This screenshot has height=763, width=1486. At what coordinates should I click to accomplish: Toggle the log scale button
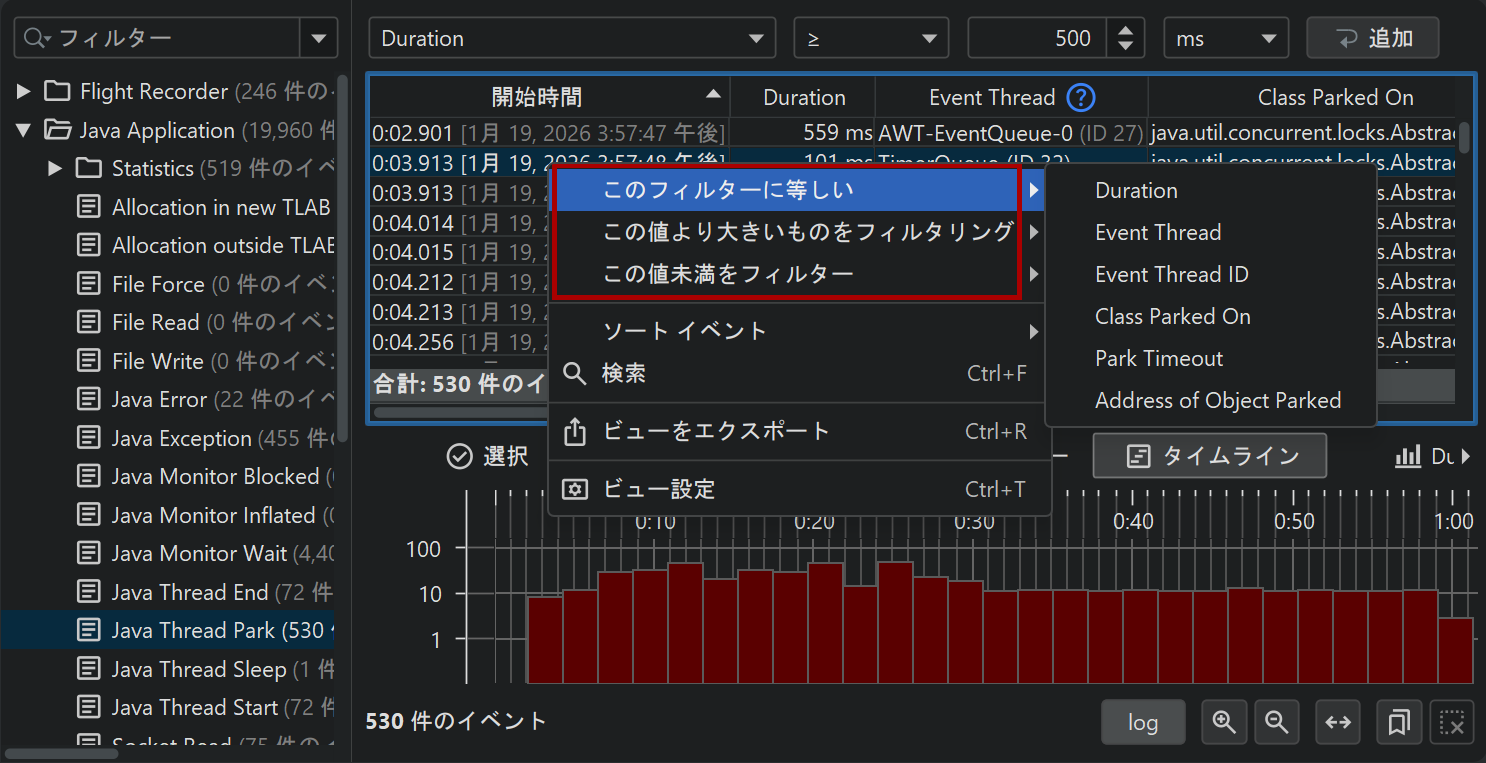coord(1142,722)
